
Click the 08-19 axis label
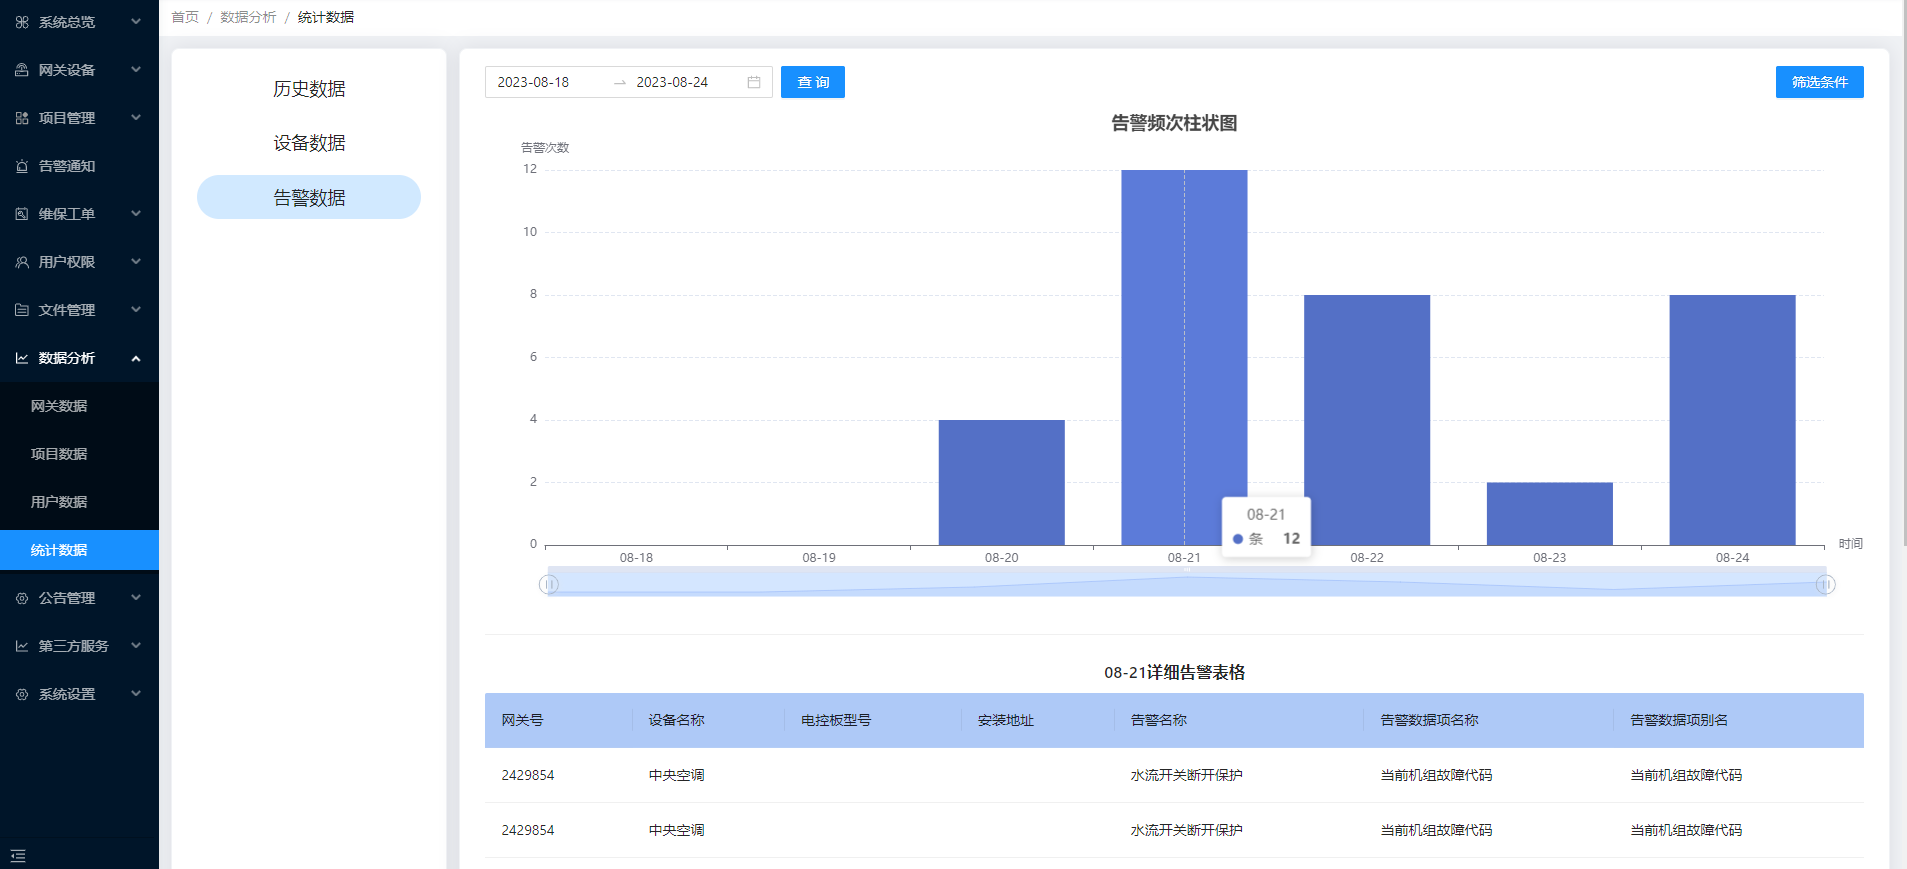pyautogui.click(x=819, y=558)
